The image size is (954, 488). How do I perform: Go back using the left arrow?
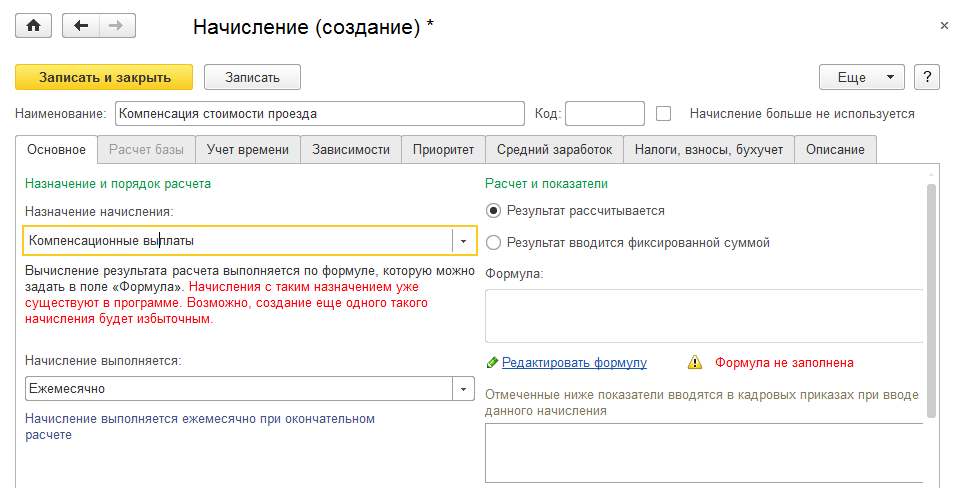click(83, 26)
